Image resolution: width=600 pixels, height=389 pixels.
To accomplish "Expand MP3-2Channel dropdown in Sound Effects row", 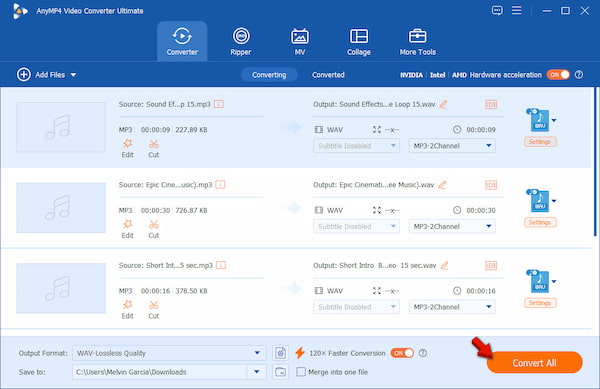I will tap(452, 146).
